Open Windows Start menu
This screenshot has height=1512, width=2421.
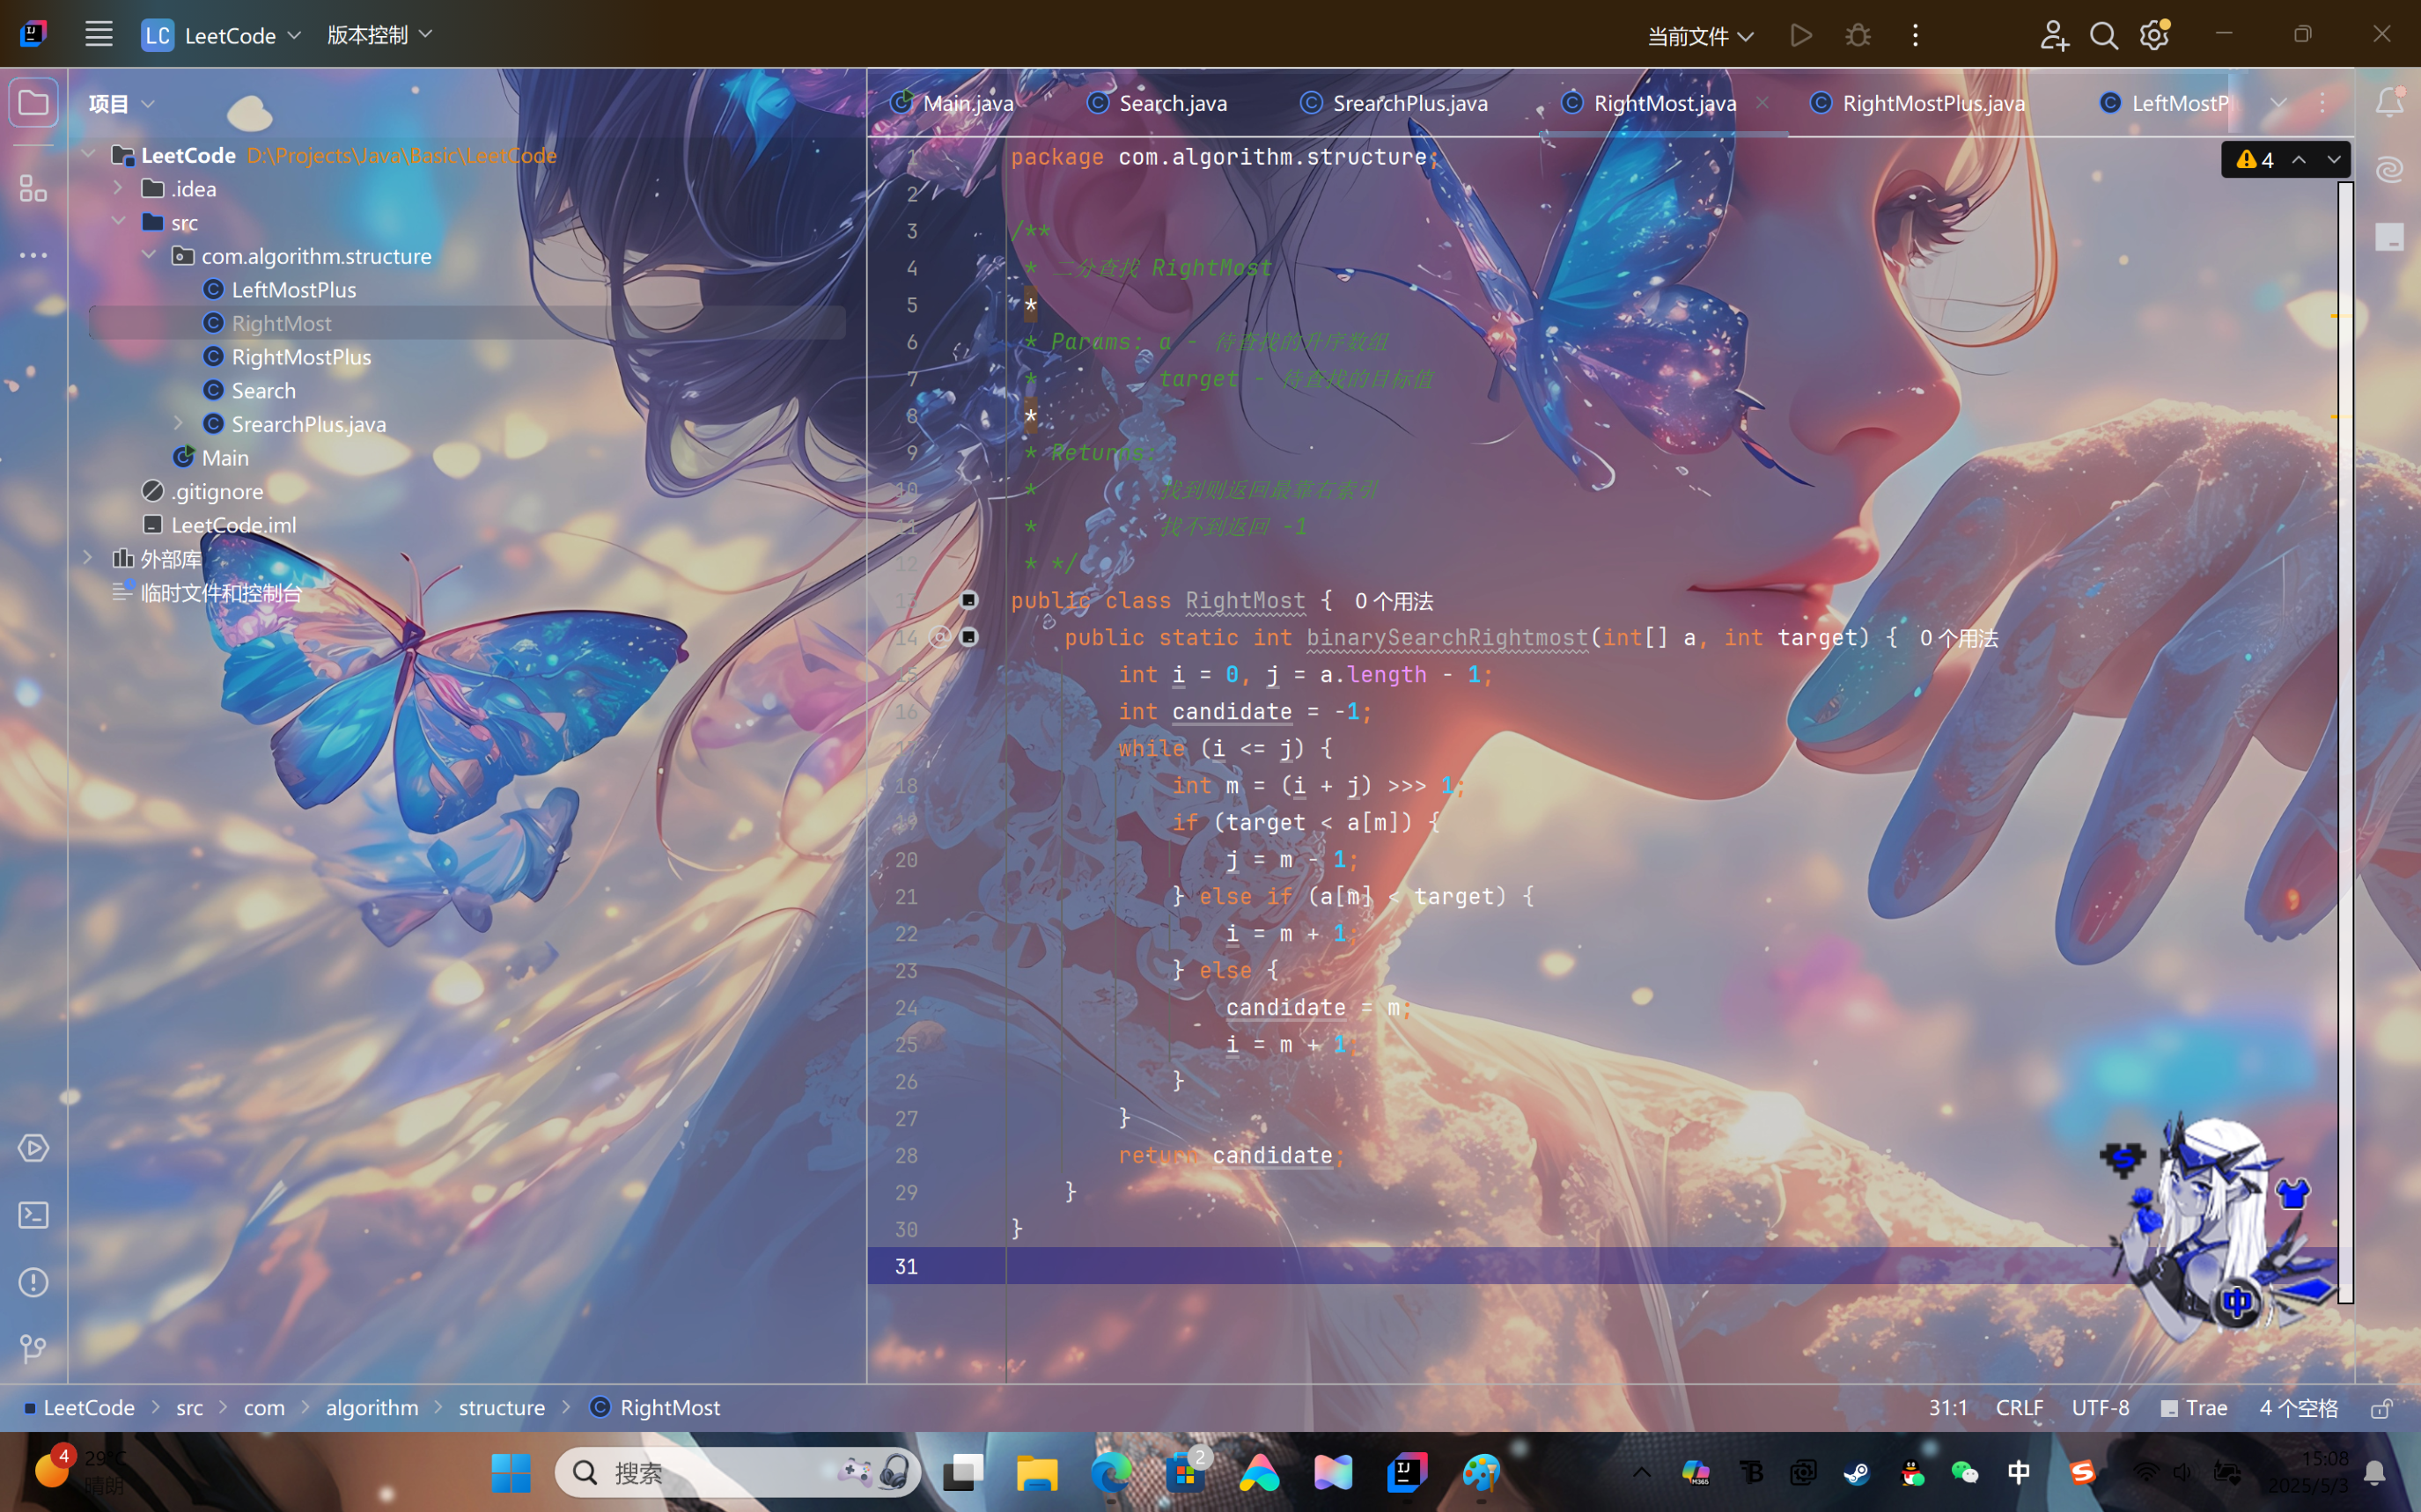pyautogui.click(x=511, y=1472)
